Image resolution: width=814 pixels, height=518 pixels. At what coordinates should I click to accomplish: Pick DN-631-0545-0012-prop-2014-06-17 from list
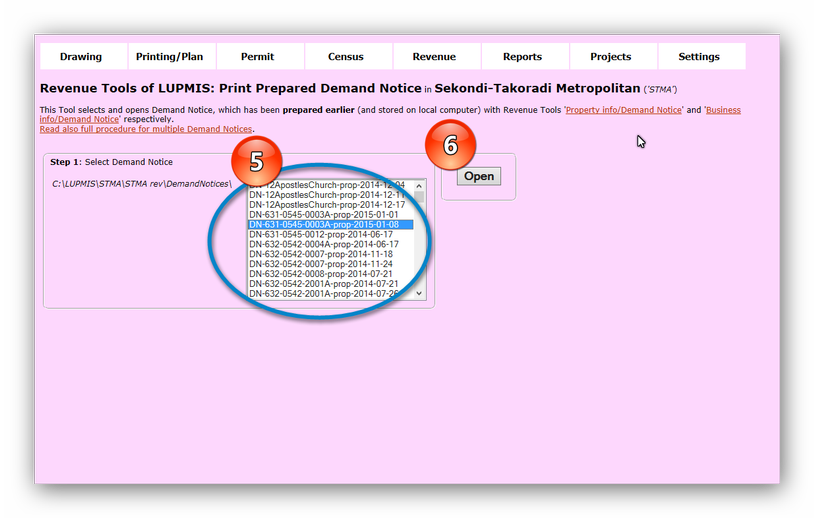331,234
